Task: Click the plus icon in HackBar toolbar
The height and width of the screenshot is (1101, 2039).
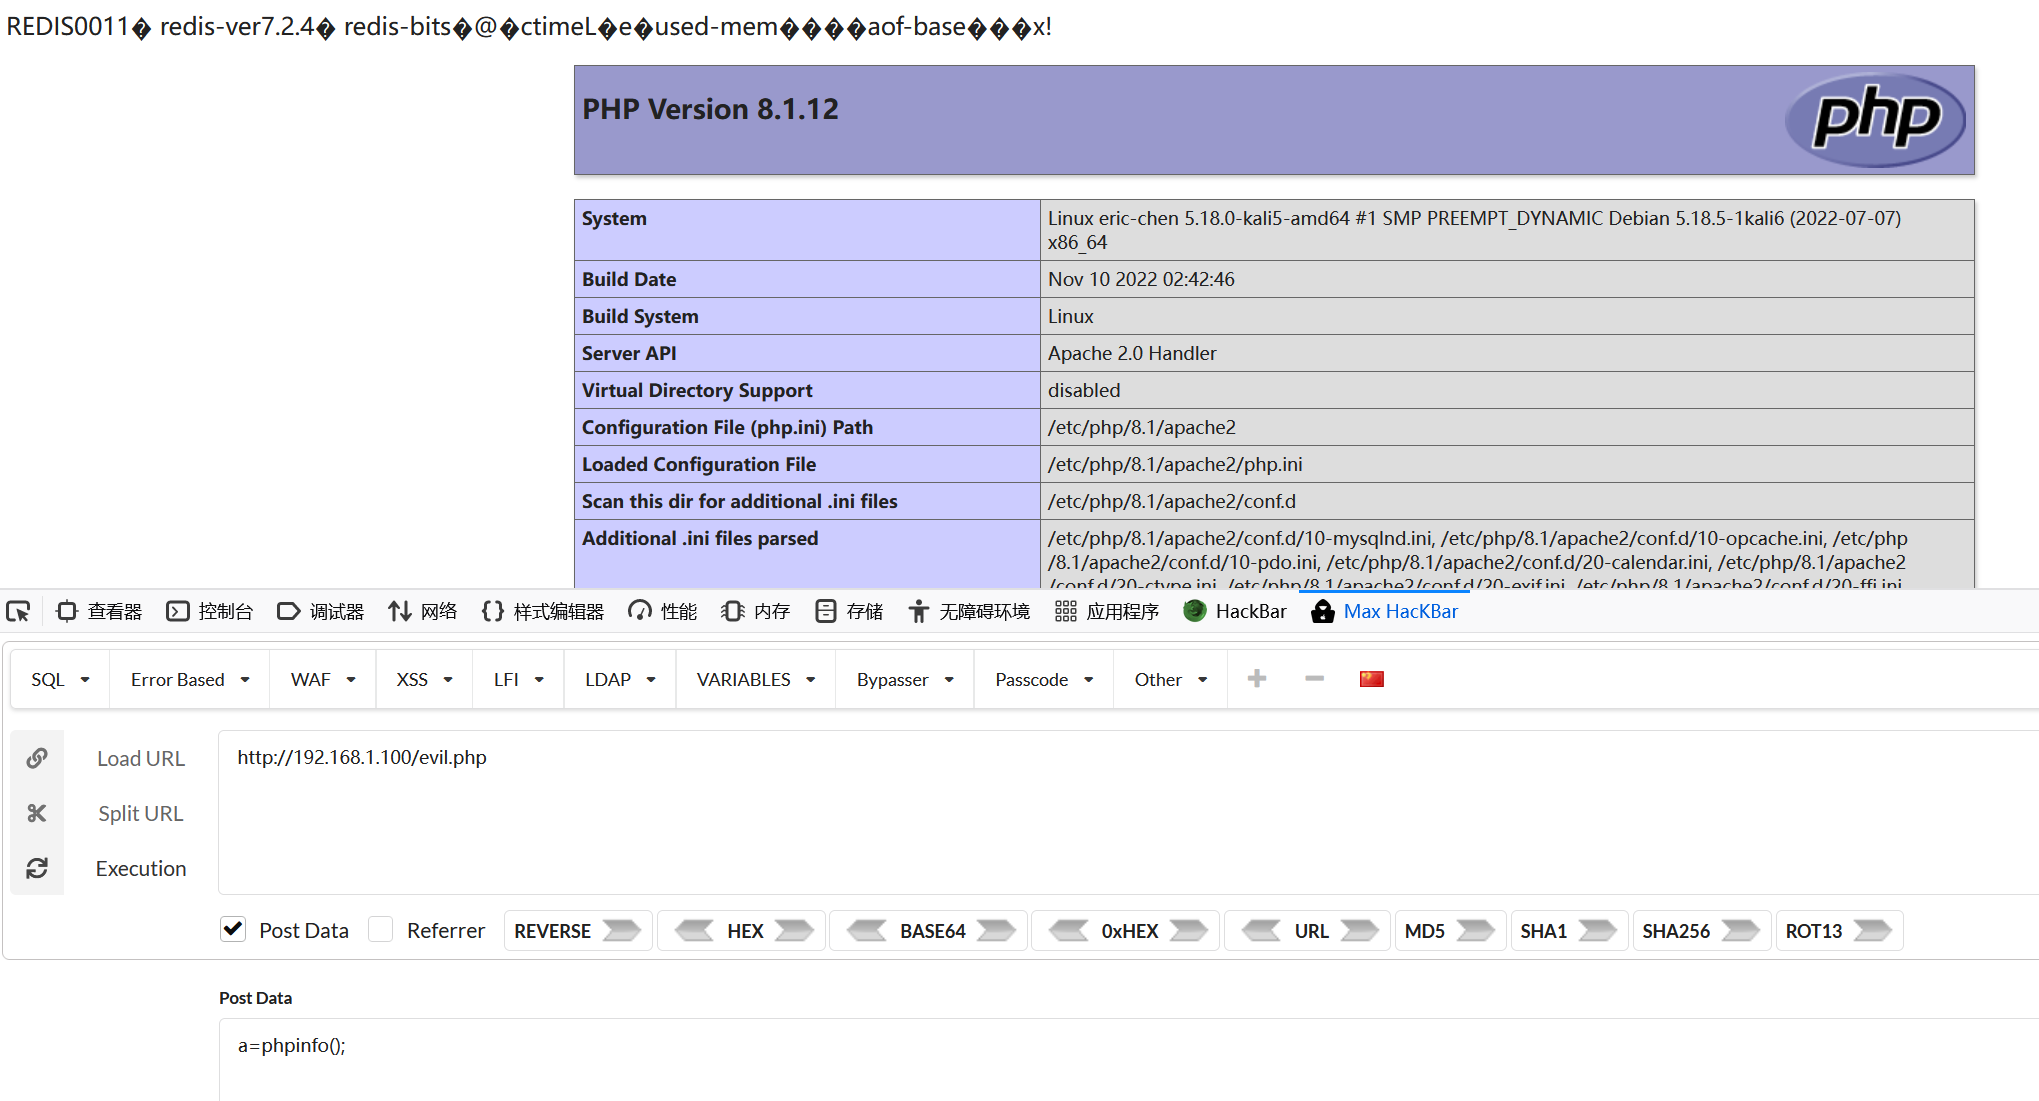Action: click(1257, 679)
